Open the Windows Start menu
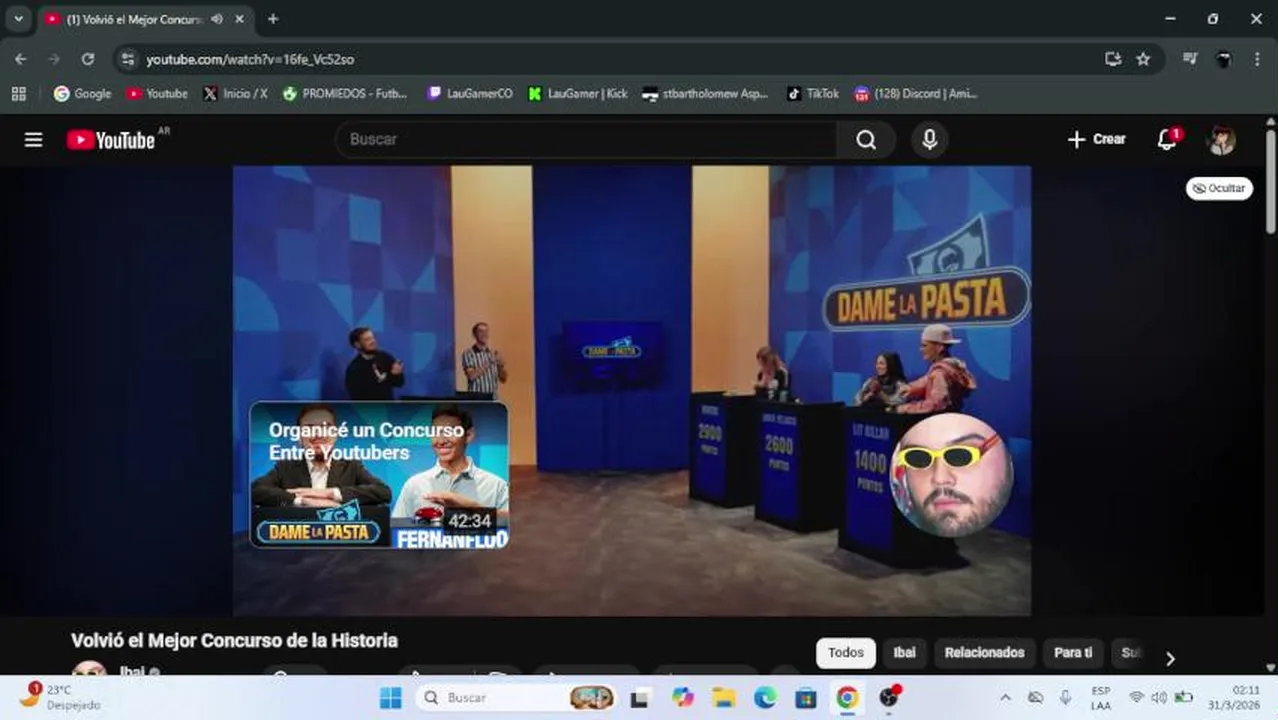This screenshot has width=1278, height=720. 391,697
